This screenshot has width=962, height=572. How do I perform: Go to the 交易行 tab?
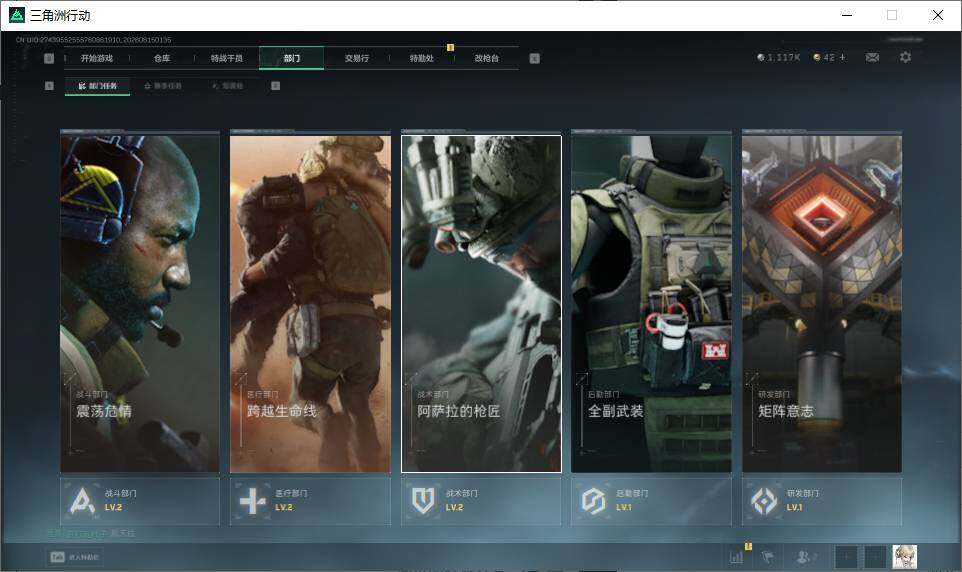click(x=356, y=58)
